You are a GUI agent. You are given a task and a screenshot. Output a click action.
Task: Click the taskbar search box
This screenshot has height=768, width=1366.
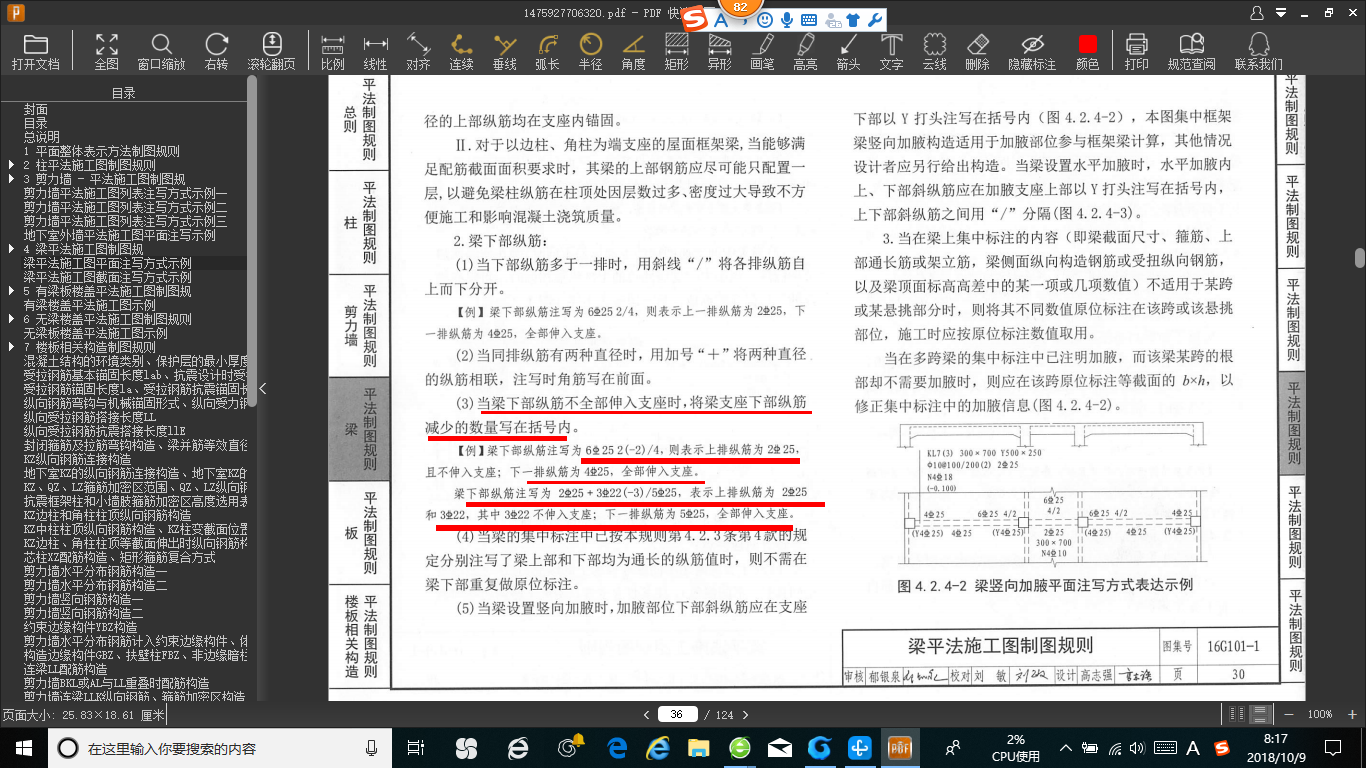coord(219,748)
